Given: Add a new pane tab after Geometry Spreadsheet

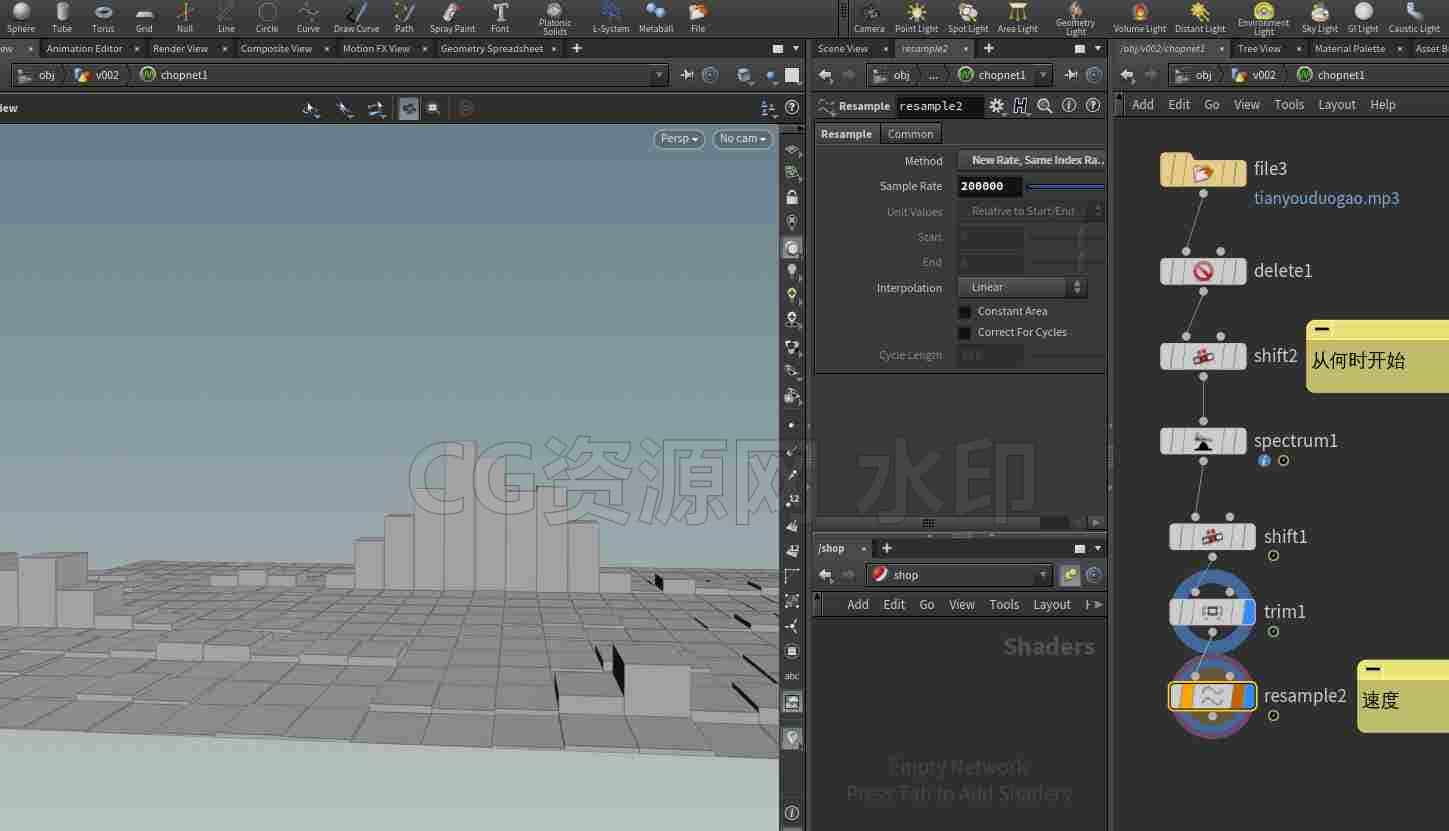Looking at the screenshot, I should [577, 48].
